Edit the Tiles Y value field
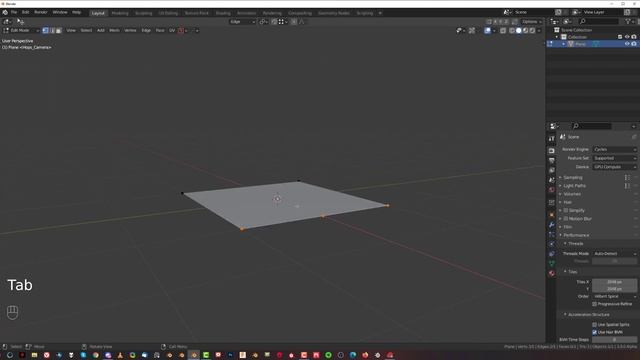This screenshot has height=360, width=640. point(614,289)
